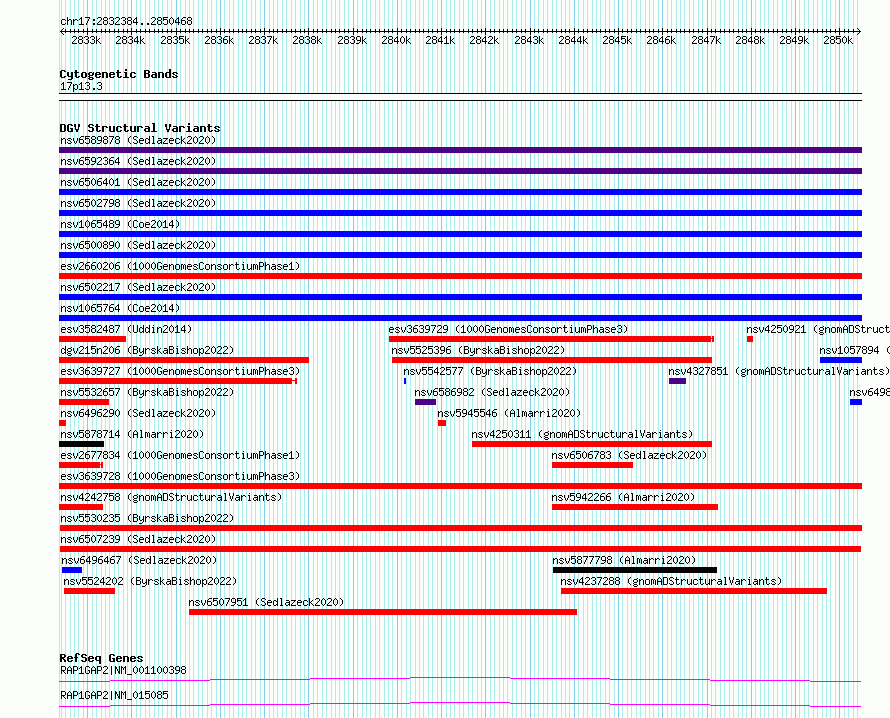Viewport: 890px width, 718px height.
Task: Click the 2836k ruler tick label
Action: pyautogui.click(x=219, y=40)
